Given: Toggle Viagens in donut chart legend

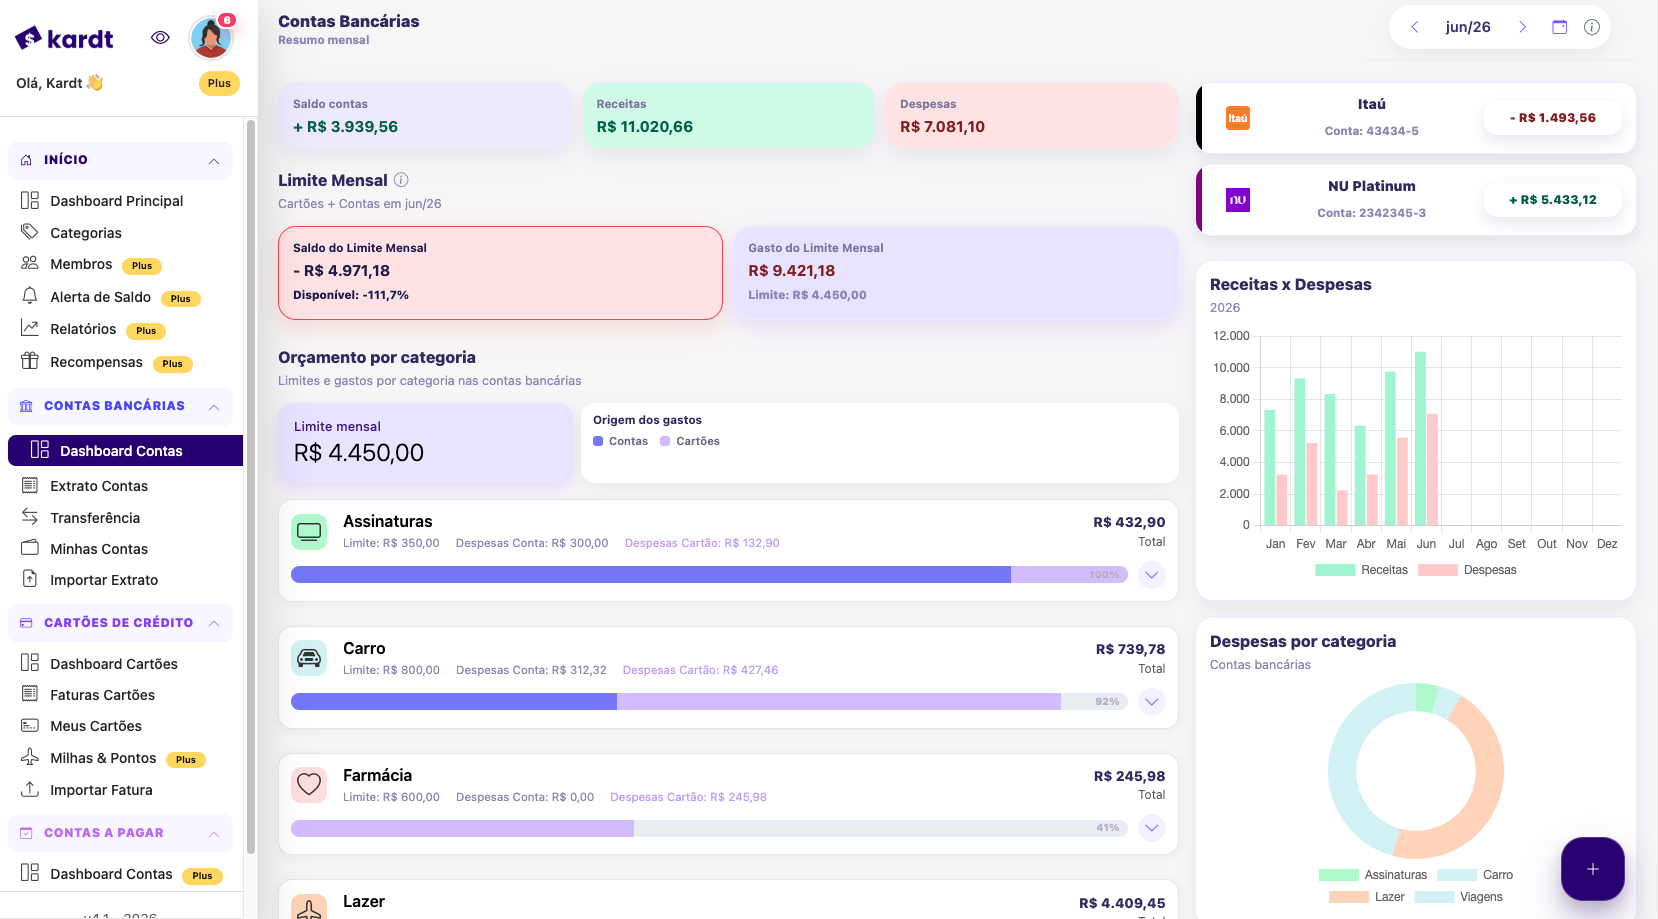Looking at the screenshot, I should (1459, 897).
